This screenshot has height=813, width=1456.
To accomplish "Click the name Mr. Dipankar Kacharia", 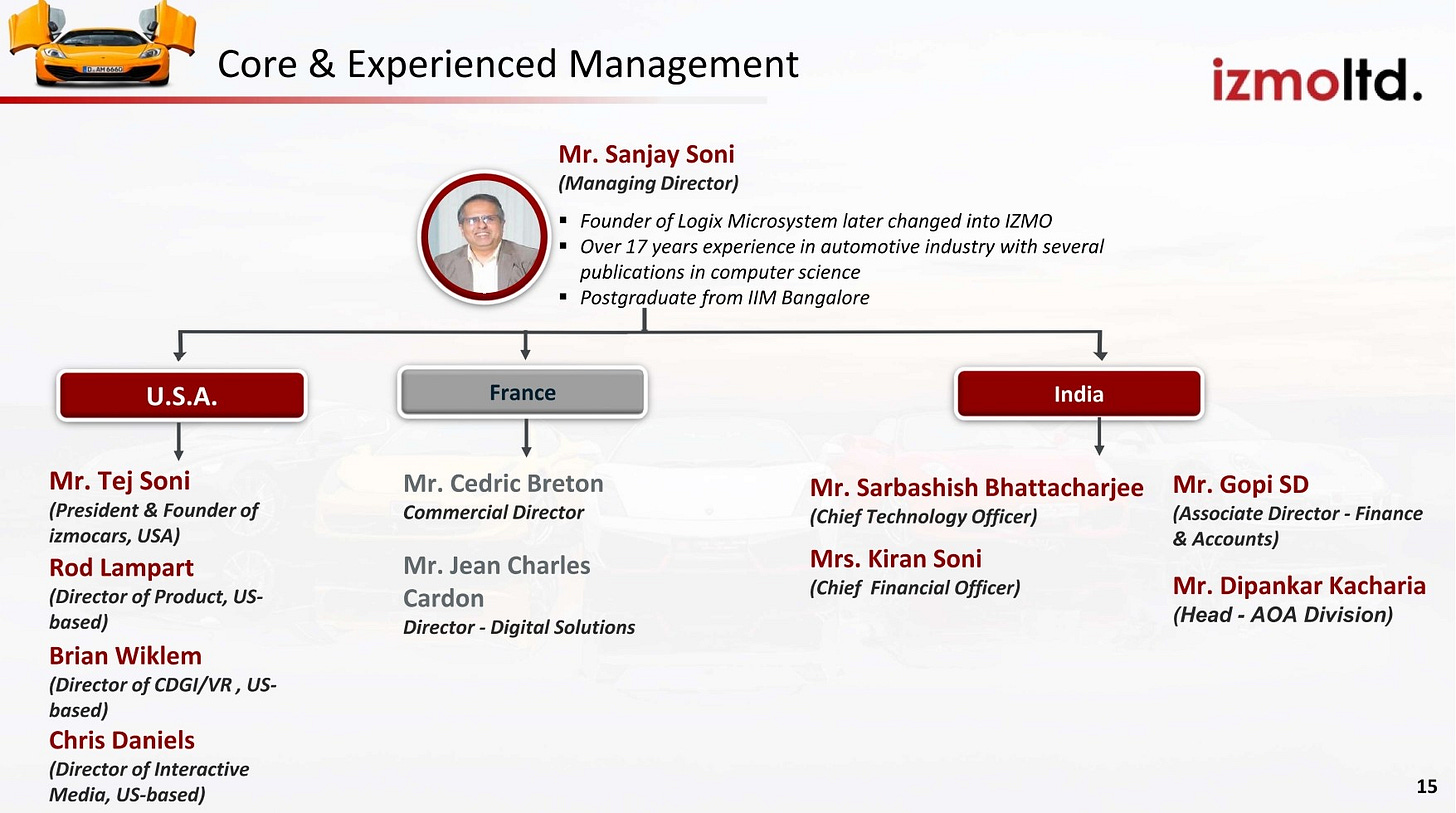I will click(x=1299, y=585).
